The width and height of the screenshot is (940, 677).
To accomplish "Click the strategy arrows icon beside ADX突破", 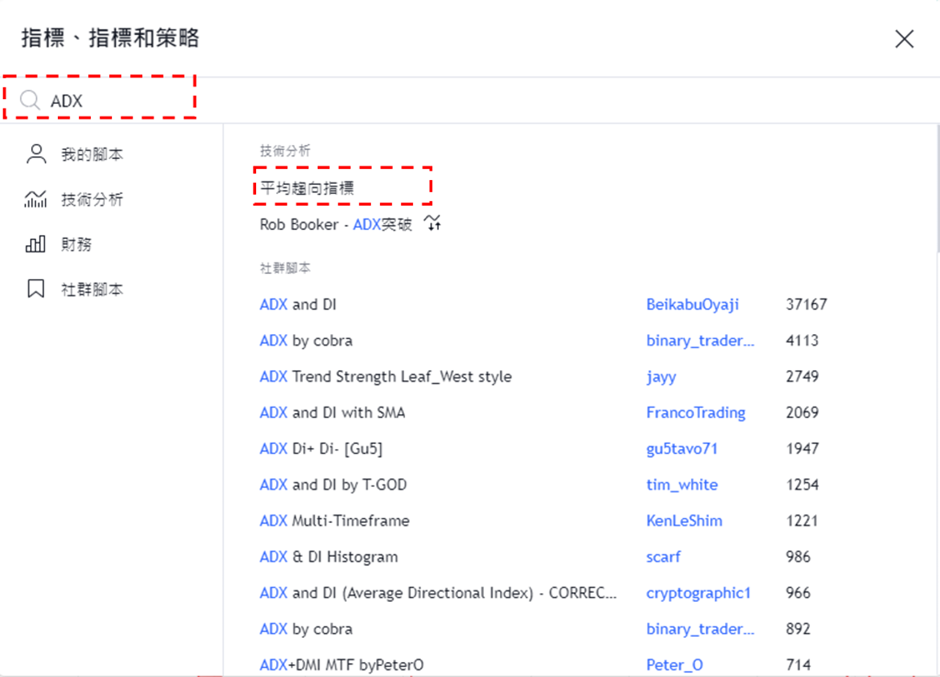I will 433,223.
